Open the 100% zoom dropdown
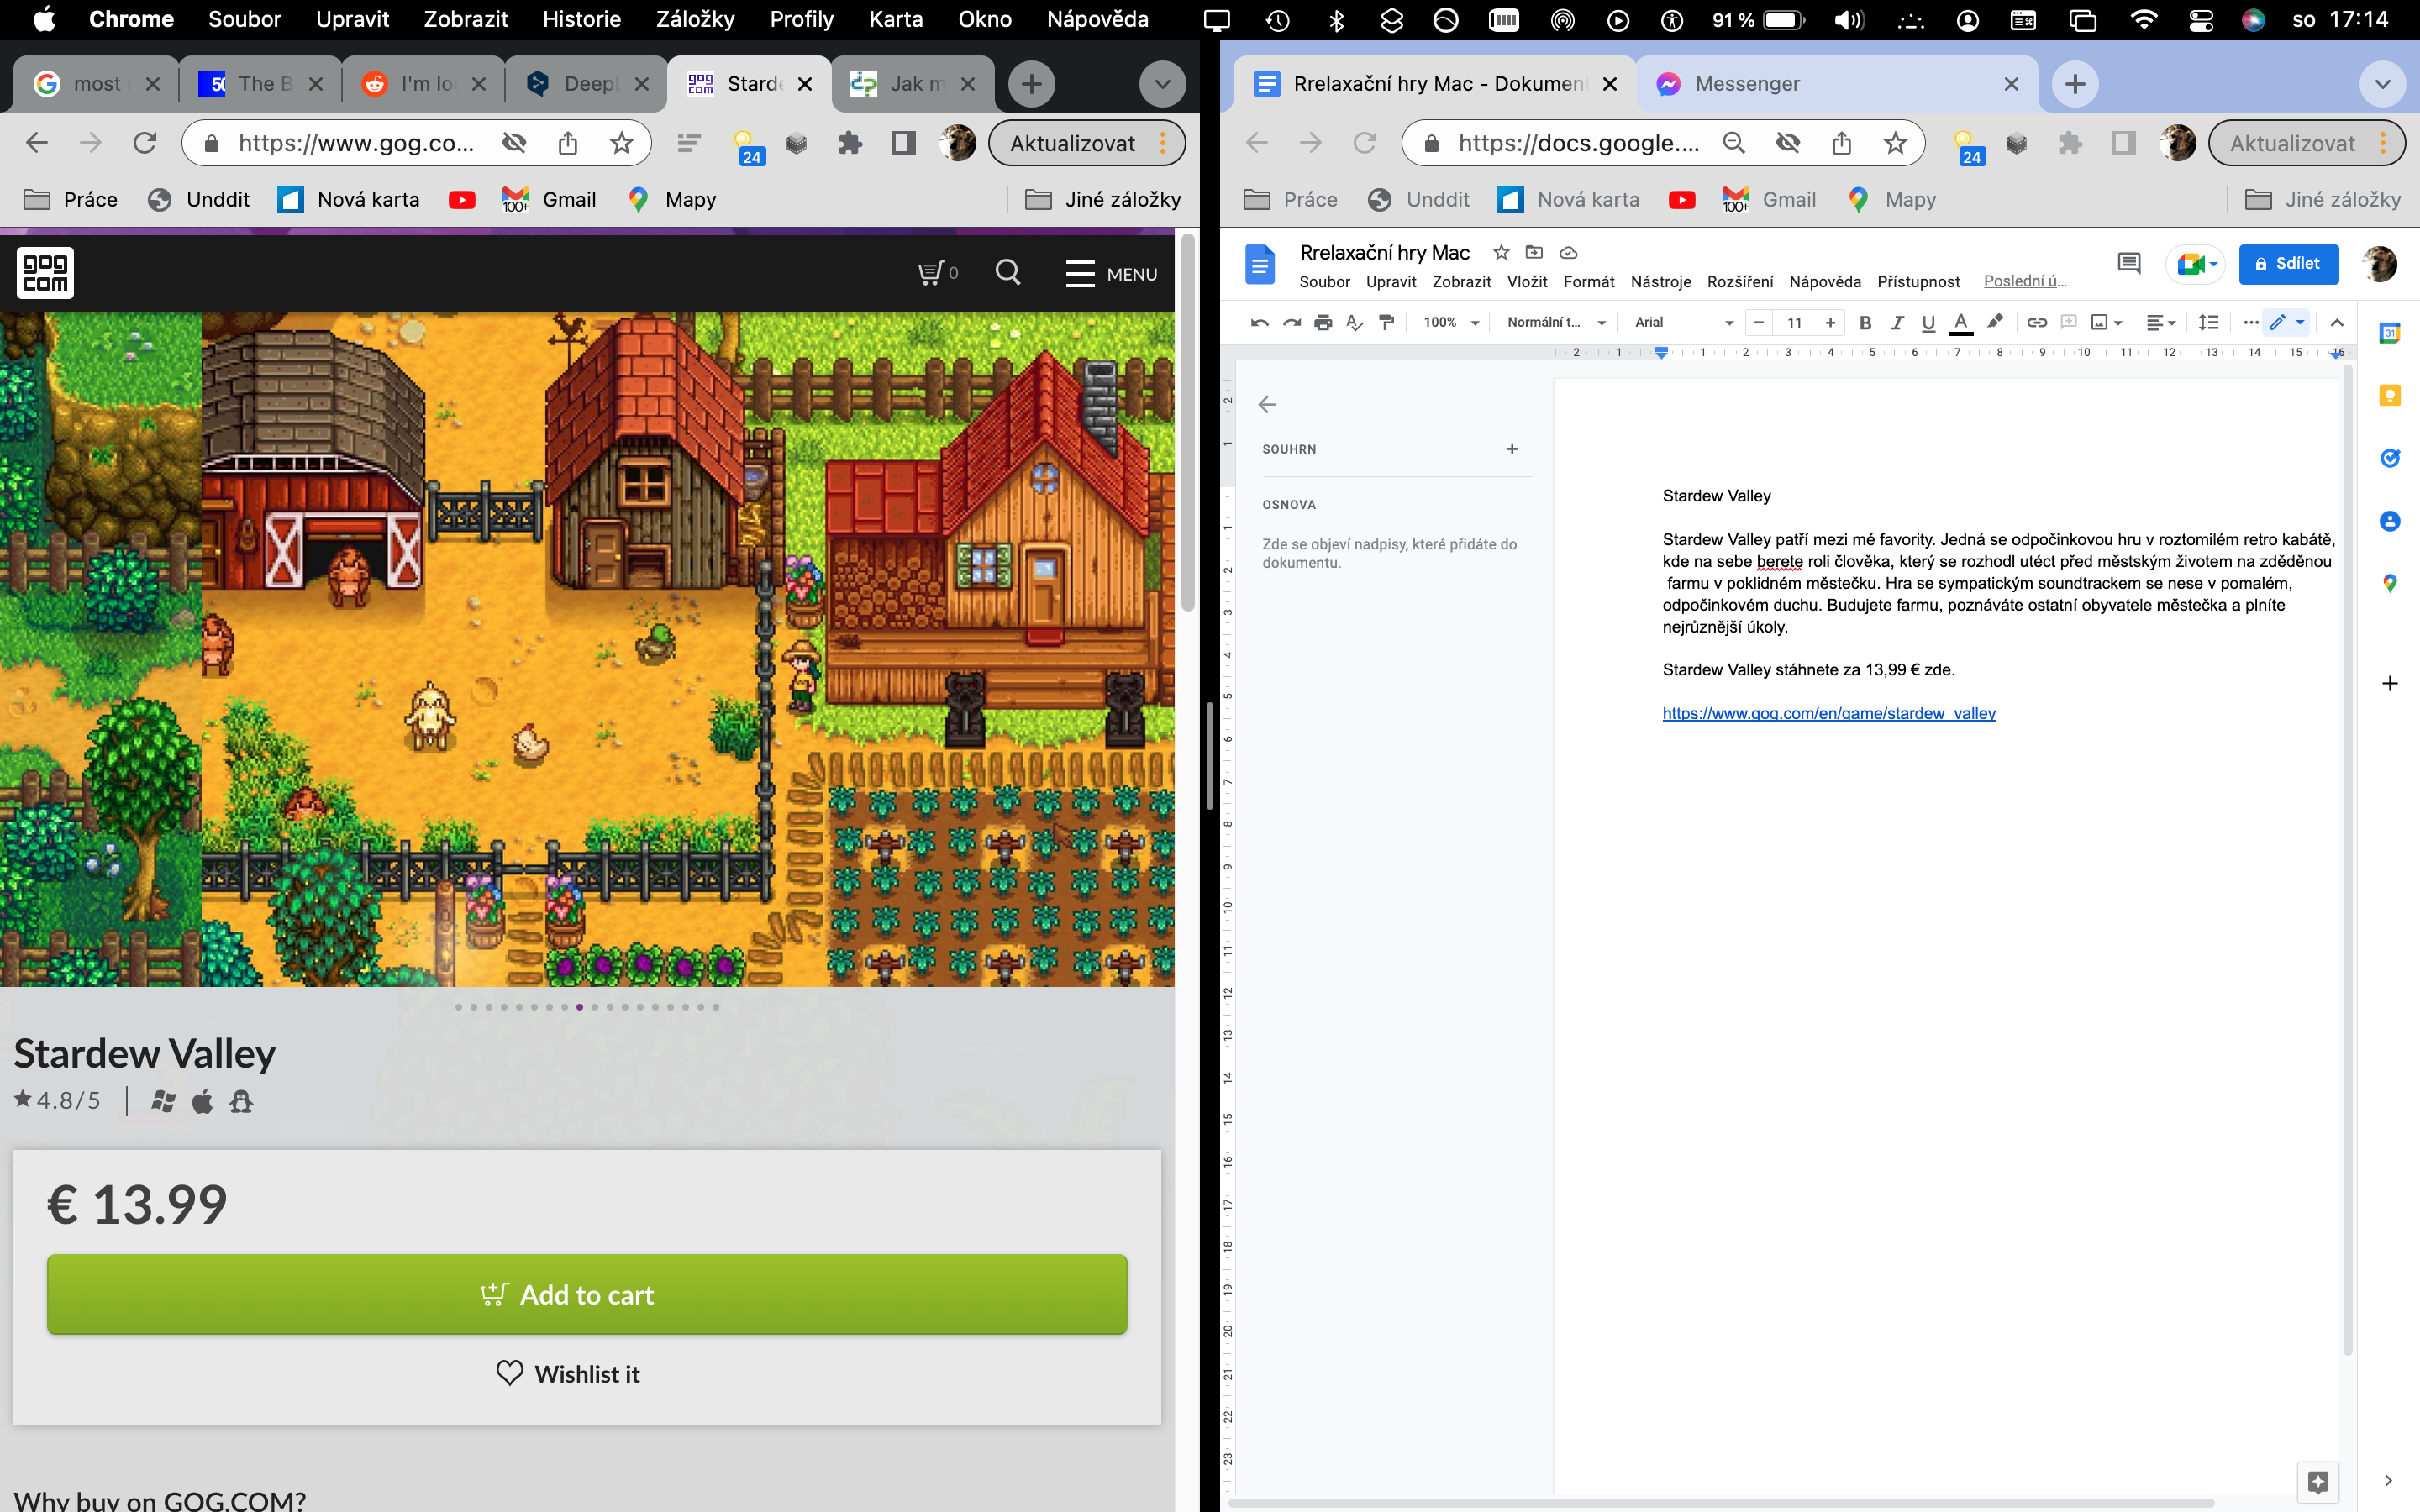 pos(1450,322)
